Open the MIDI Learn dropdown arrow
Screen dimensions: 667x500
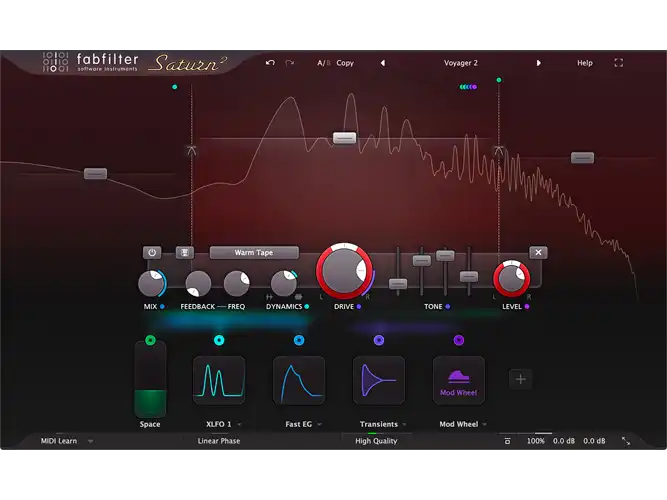pyautogui.click(x=91, y=441)
